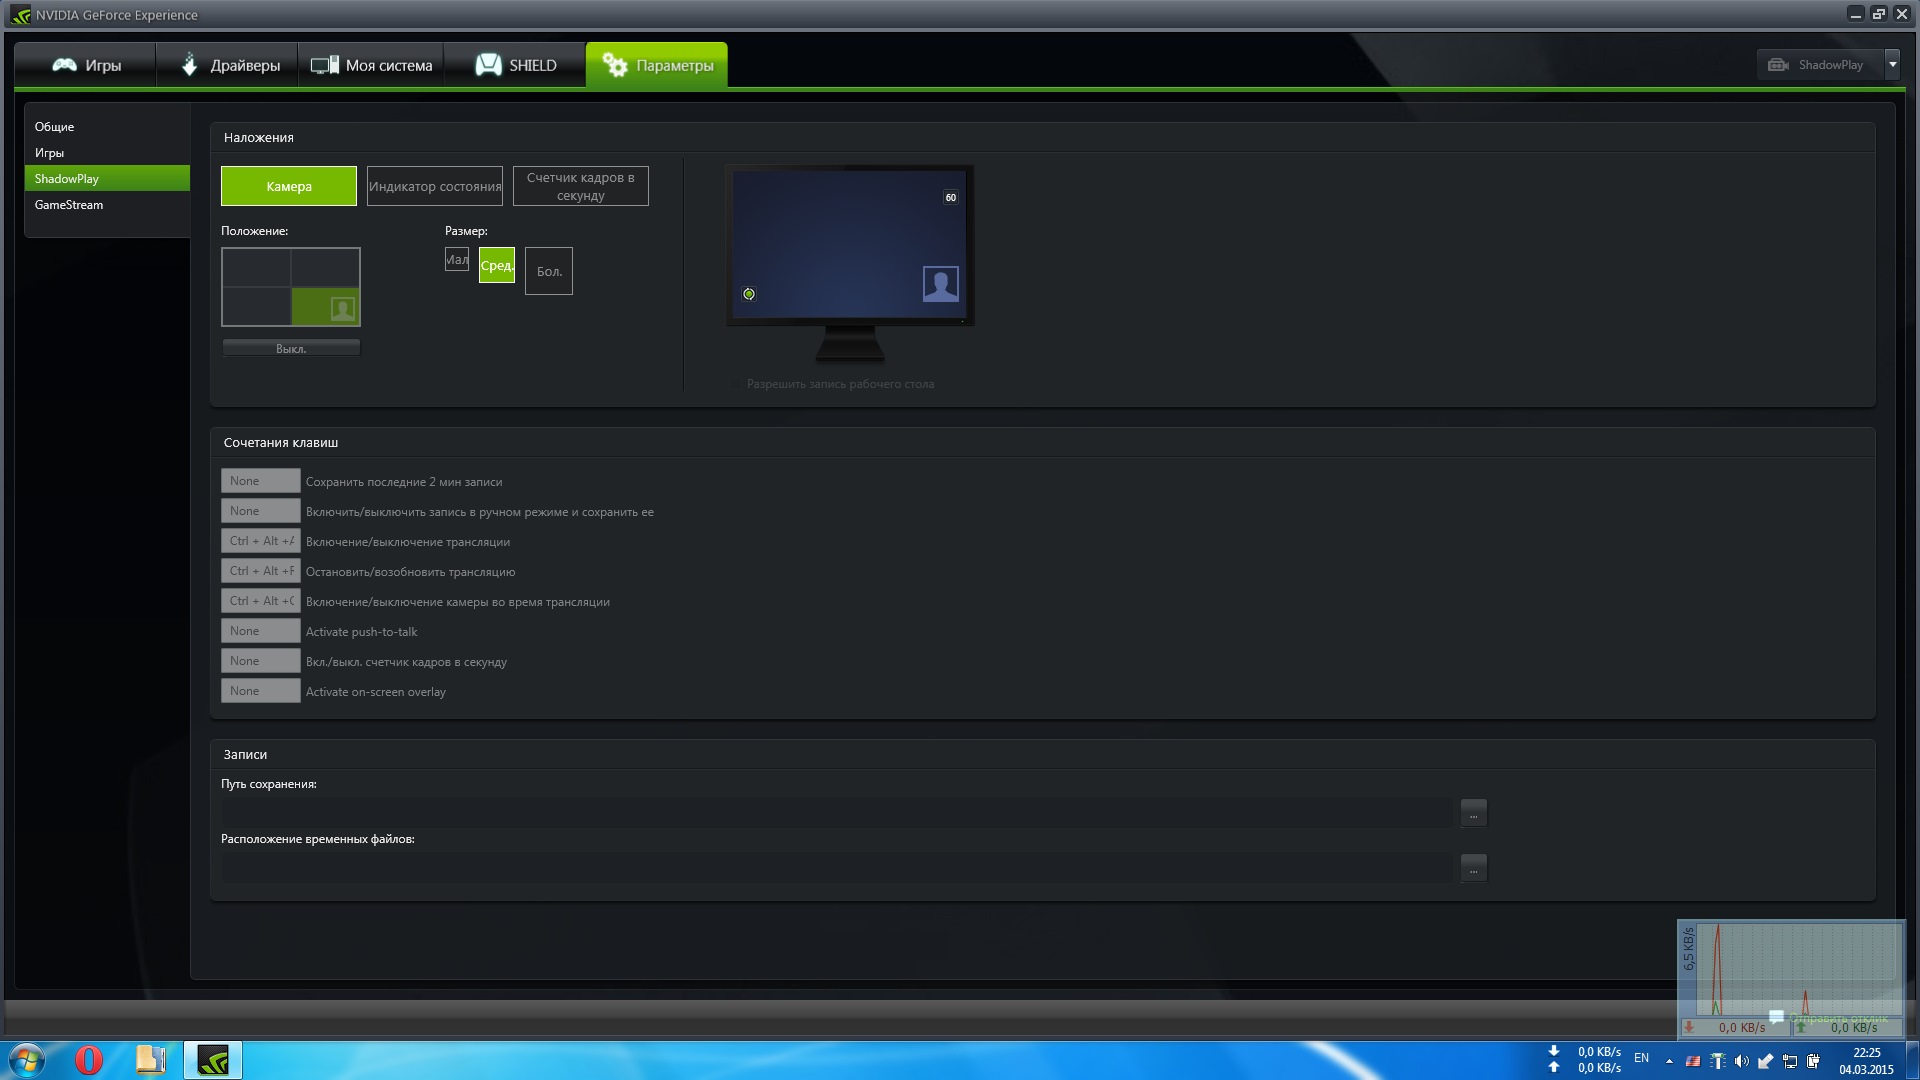Choose the Счетчик кадров в секунду overlay
1920x1080 pixels.
581,187
